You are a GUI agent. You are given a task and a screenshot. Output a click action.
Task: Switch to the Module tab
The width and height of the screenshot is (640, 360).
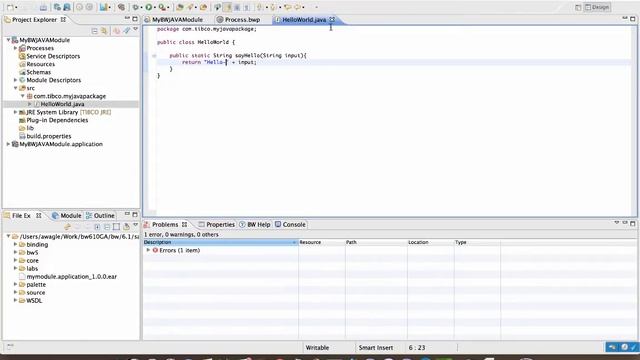coord(67,216)
